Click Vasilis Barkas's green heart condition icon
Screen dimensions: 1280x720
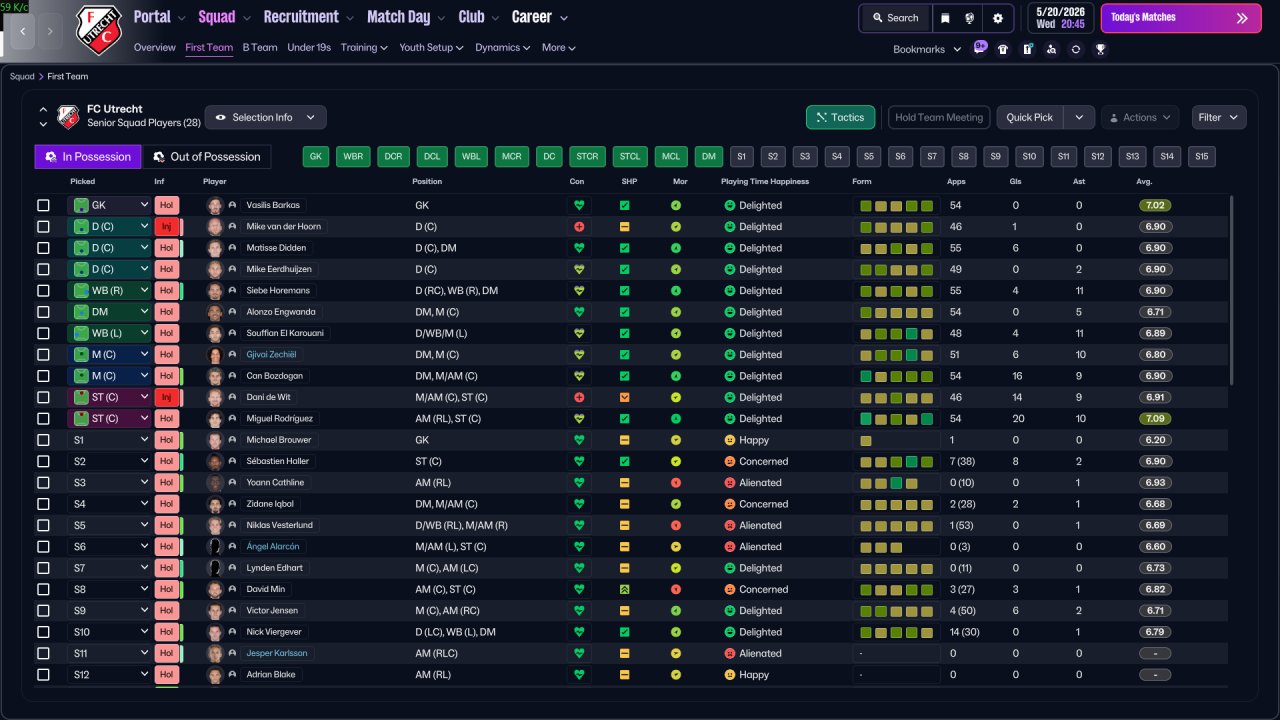[x=578, y=205]
